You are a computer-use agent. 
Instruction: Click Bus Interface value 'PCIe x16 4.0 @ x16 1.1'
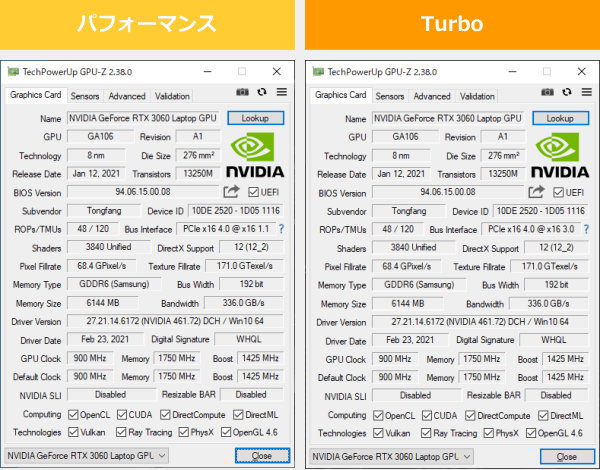tap(226, 229)
